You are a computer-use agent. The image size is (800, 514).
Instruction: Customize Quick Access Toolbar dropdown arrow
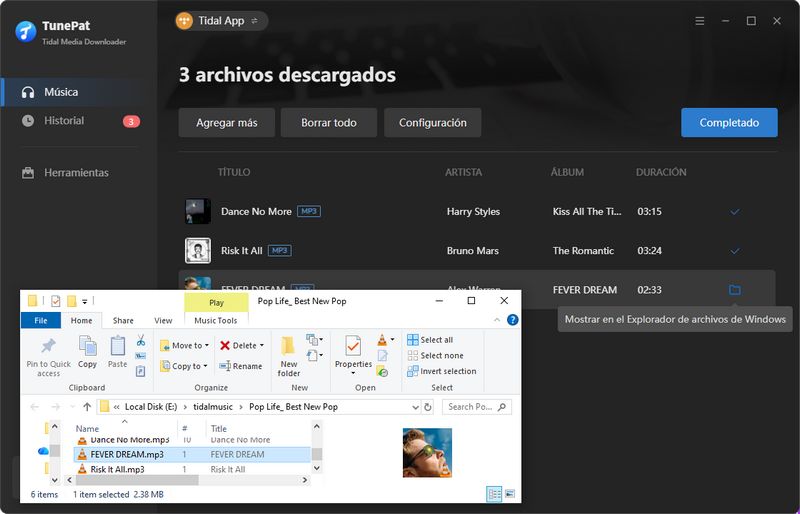pyautogui.click(x=85, y=301)
